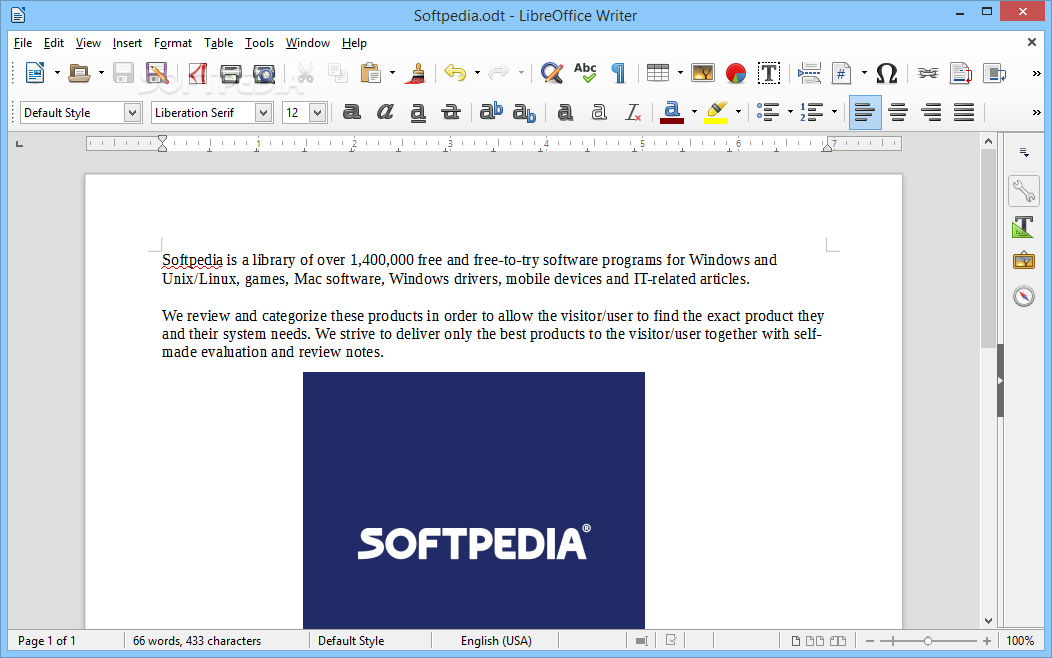
Task: Insert a table using grid icon
Action: click(x=658, y=72)
